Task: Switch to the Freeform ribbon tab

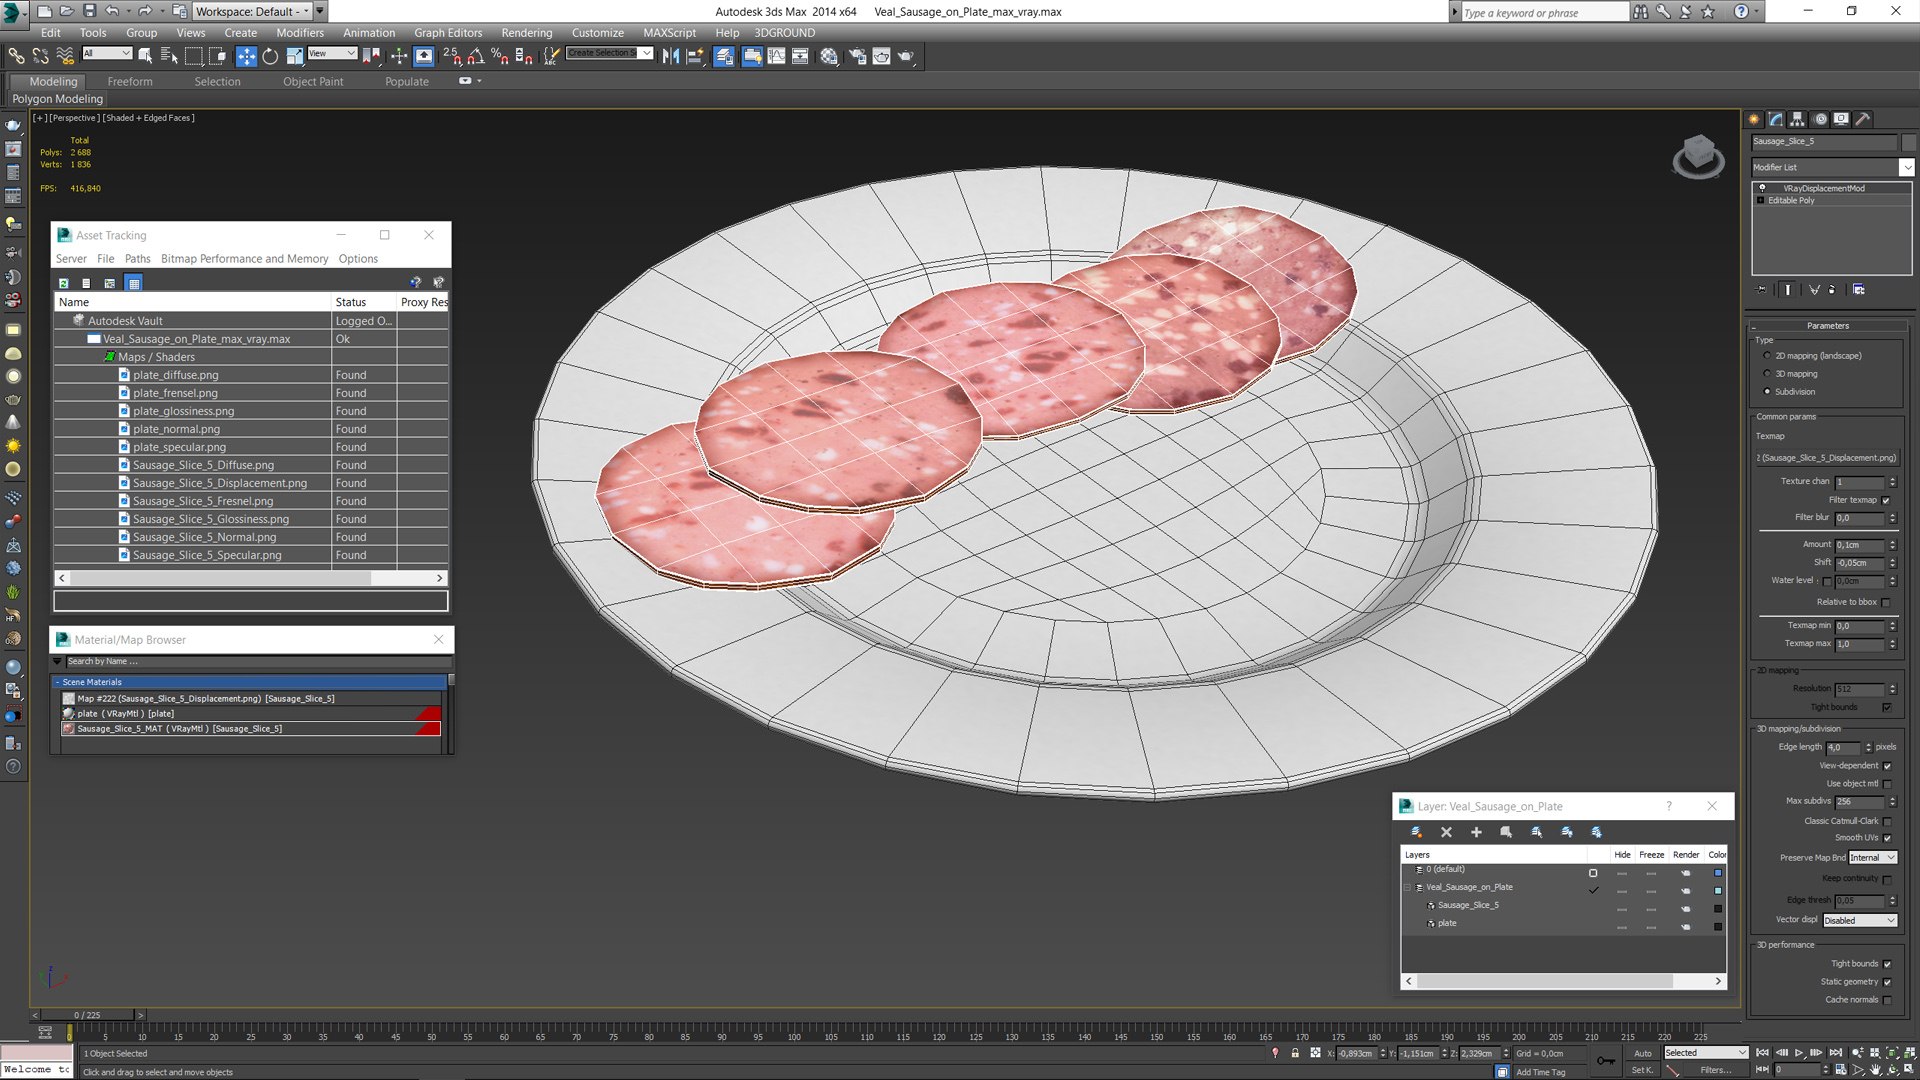Action: (x=130, y=82)
